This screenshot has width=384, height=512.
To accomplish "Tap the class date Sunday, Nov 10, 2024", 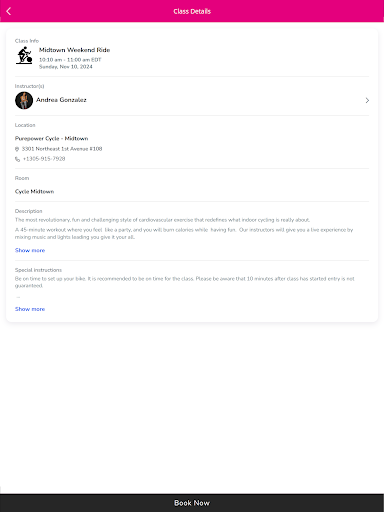I will (66, 67).
